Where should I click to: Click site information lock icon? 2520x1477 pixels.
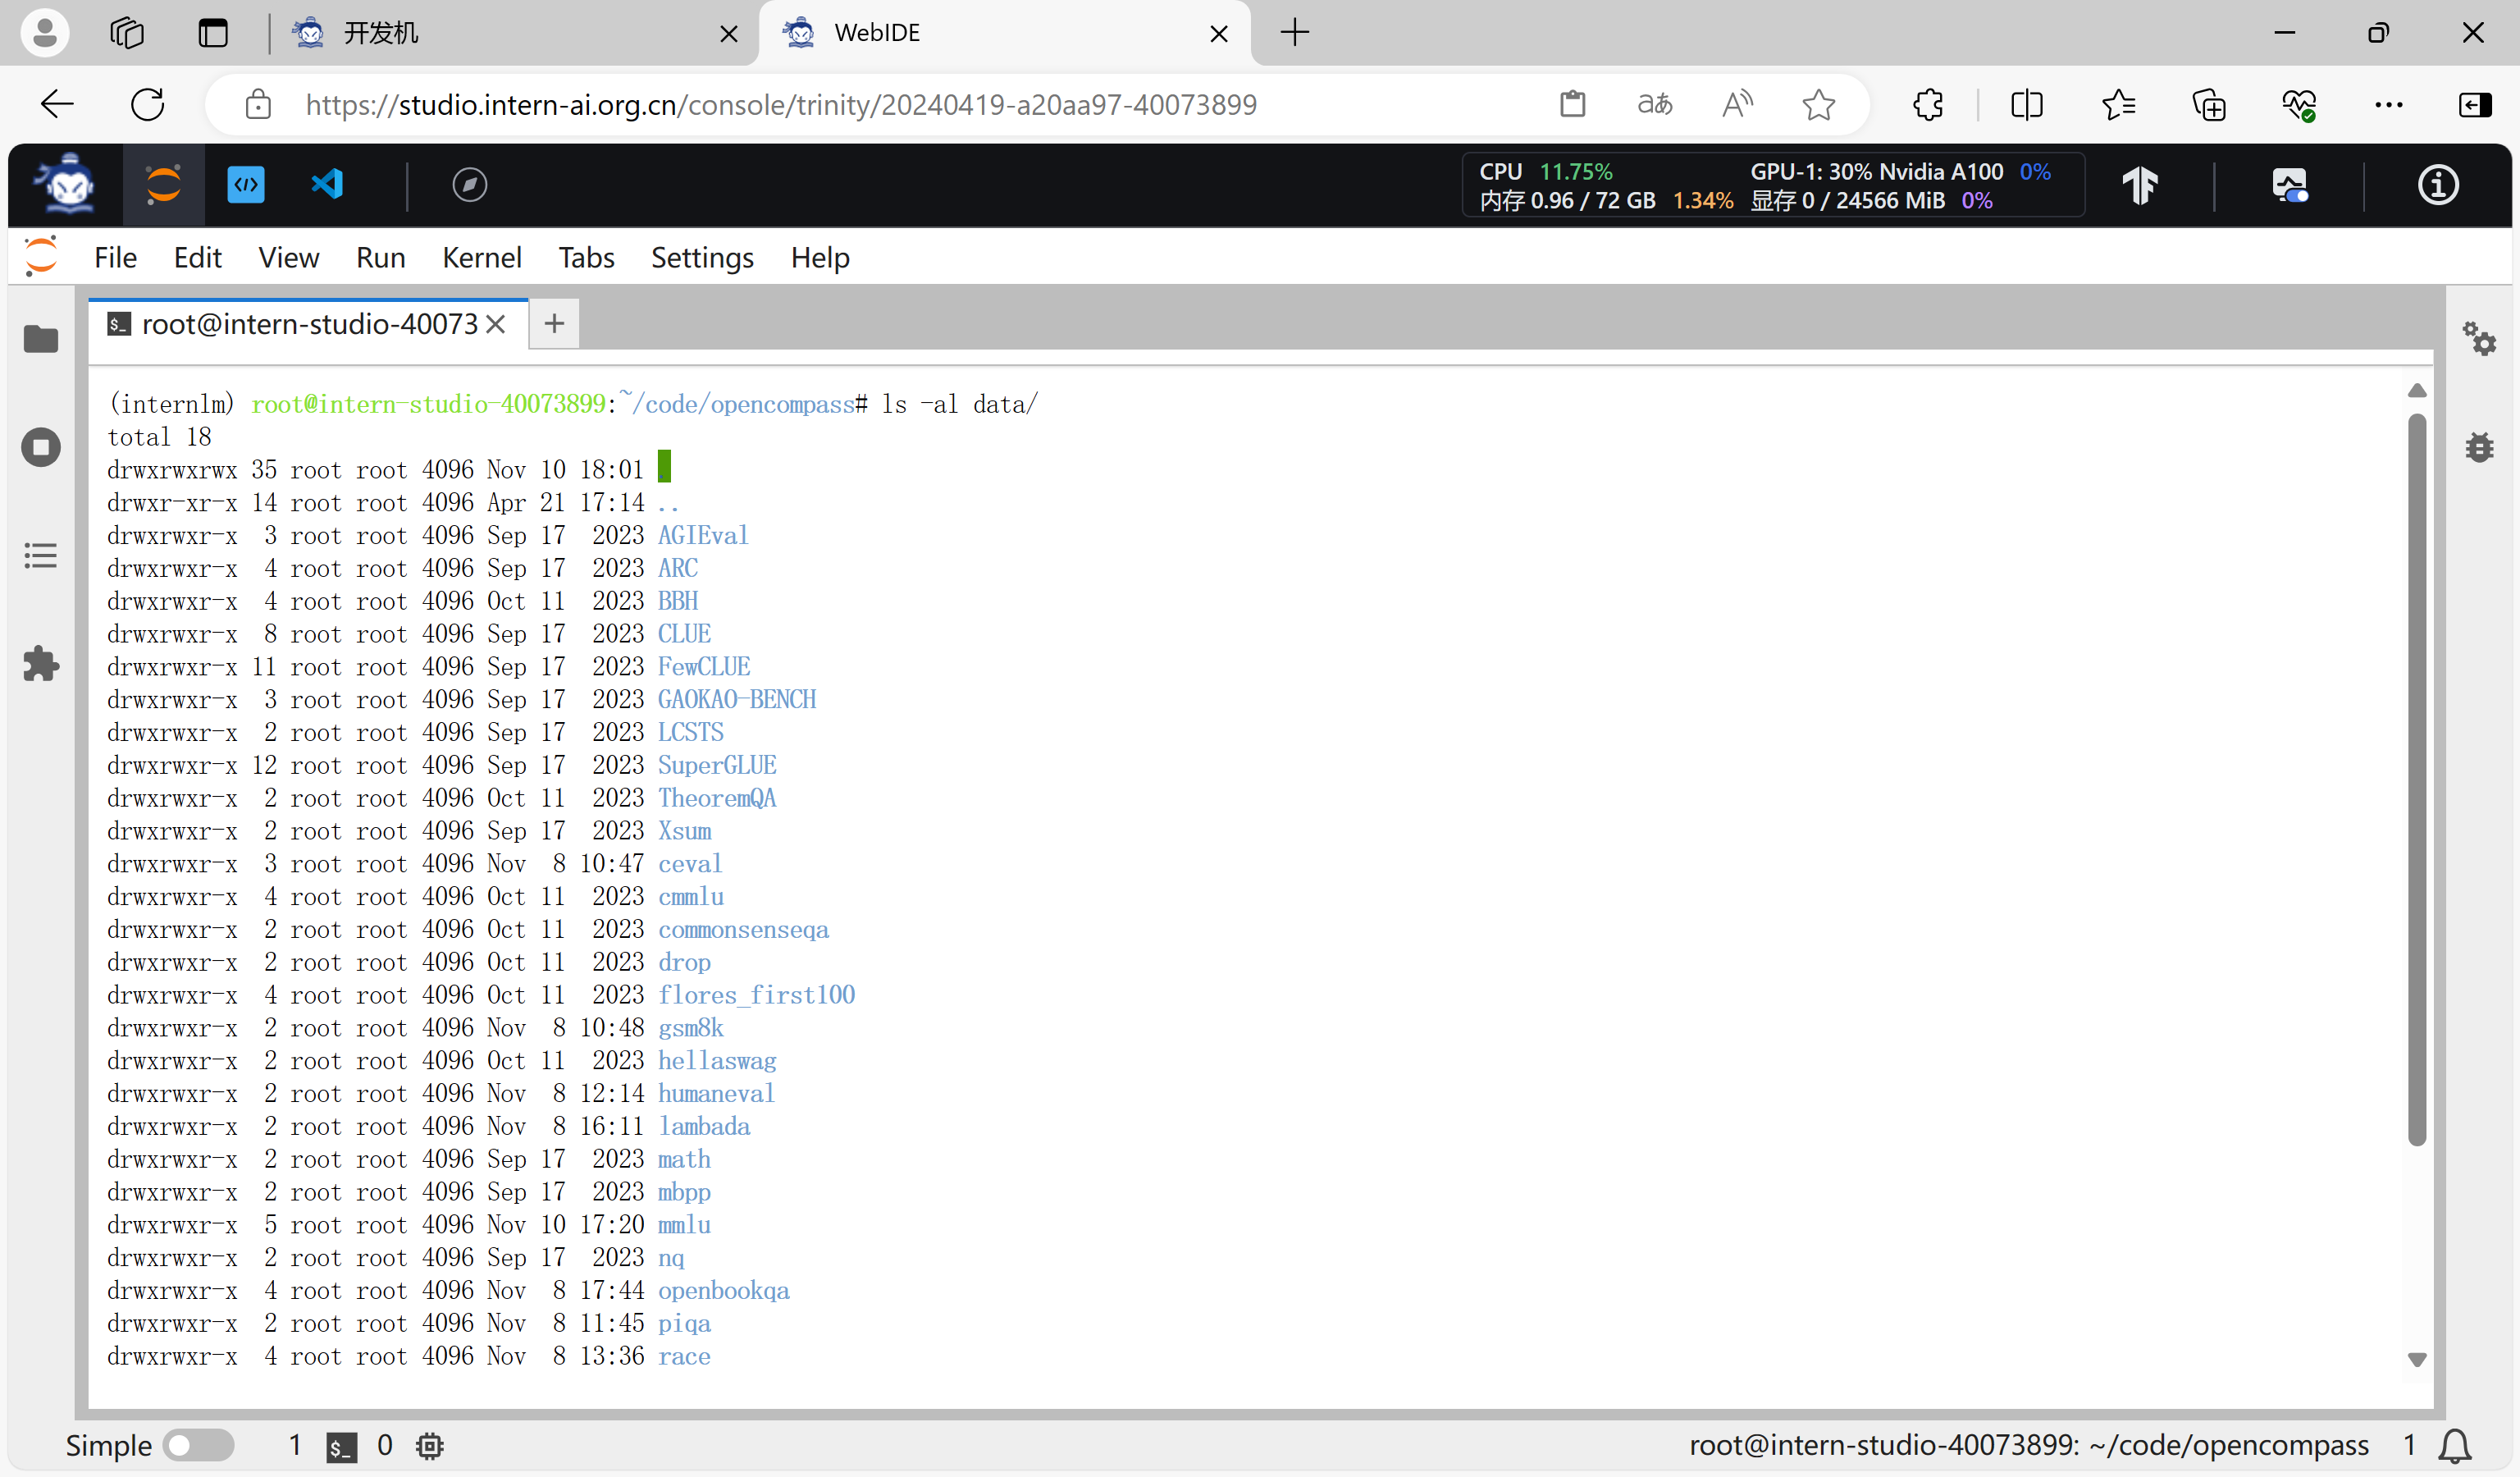tap(258, 104)
